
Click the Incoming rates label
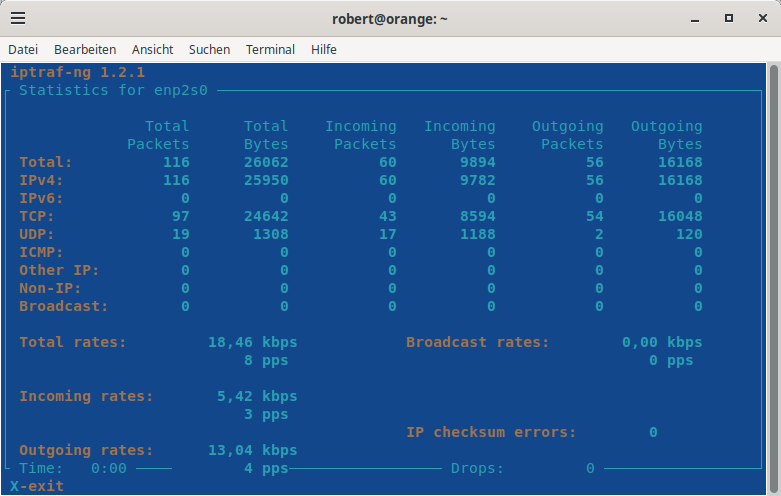(x=87, y=396)
